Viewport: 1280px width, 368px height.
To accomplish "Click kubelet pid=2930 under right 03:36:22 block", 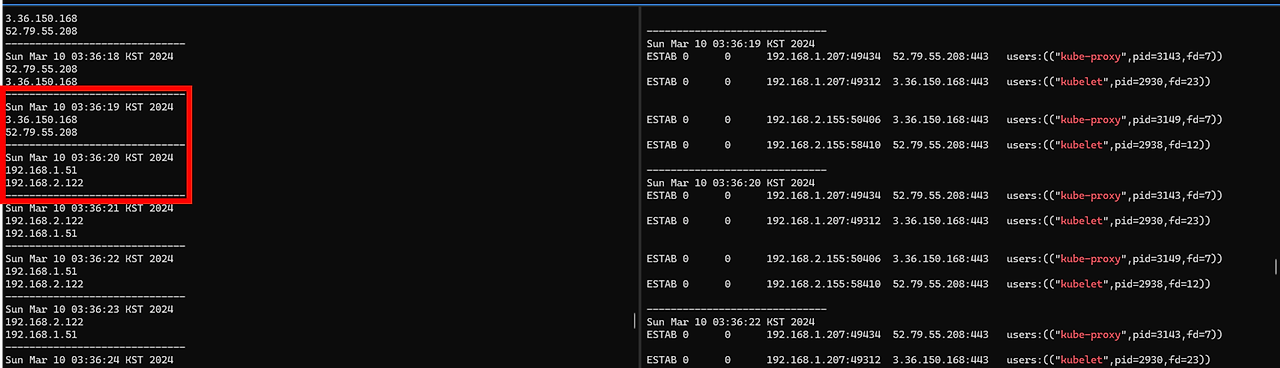I will [1108, 360].
